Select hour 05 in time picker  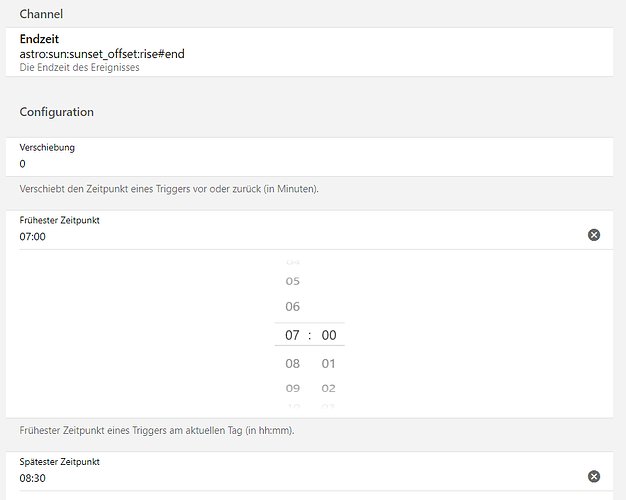293,281
